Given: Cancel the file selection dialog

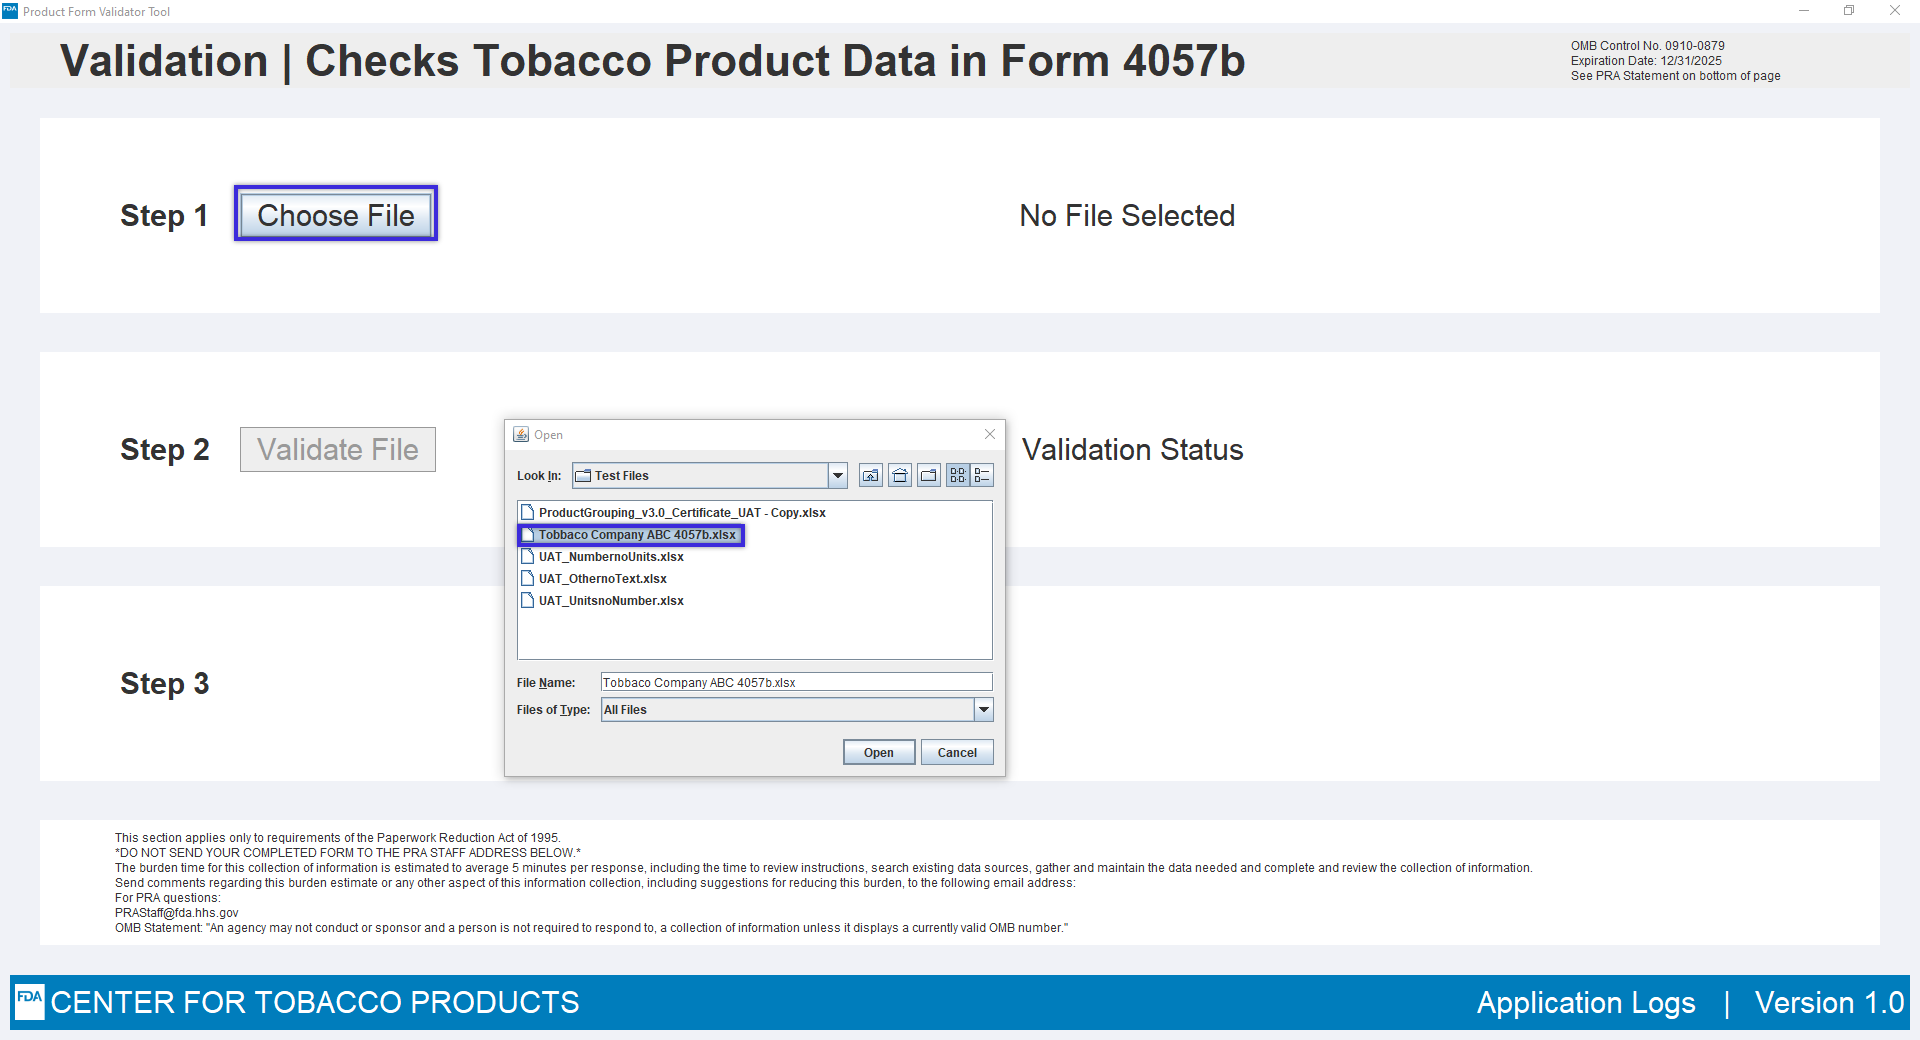Looking at the screenshot, I should [957, 753].
